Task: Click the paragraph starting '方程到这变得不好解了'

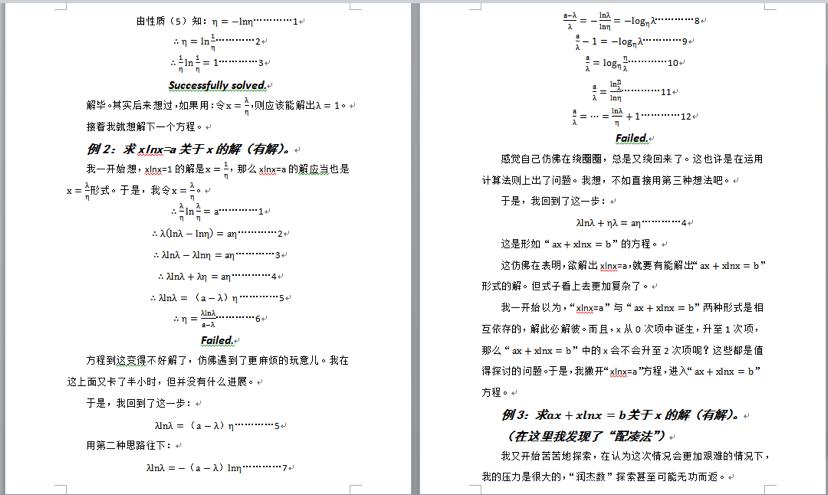Action: pos(208,371)
